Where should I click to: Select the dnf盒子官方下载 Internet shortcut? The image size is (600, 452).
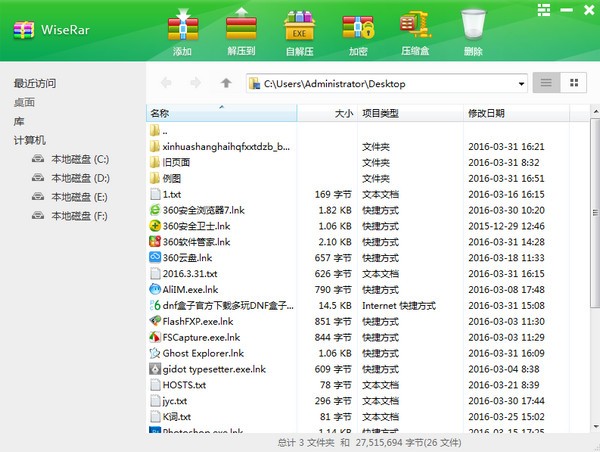(x=367, y=305)
